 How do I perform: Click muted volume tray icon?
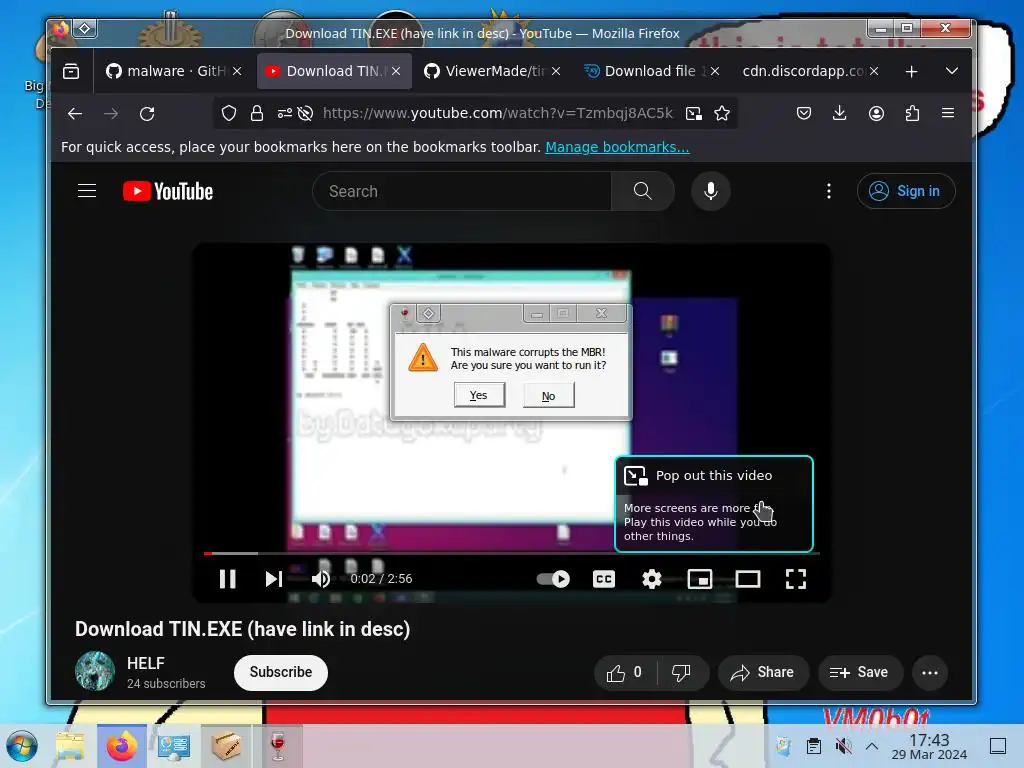tap(844, 746)
